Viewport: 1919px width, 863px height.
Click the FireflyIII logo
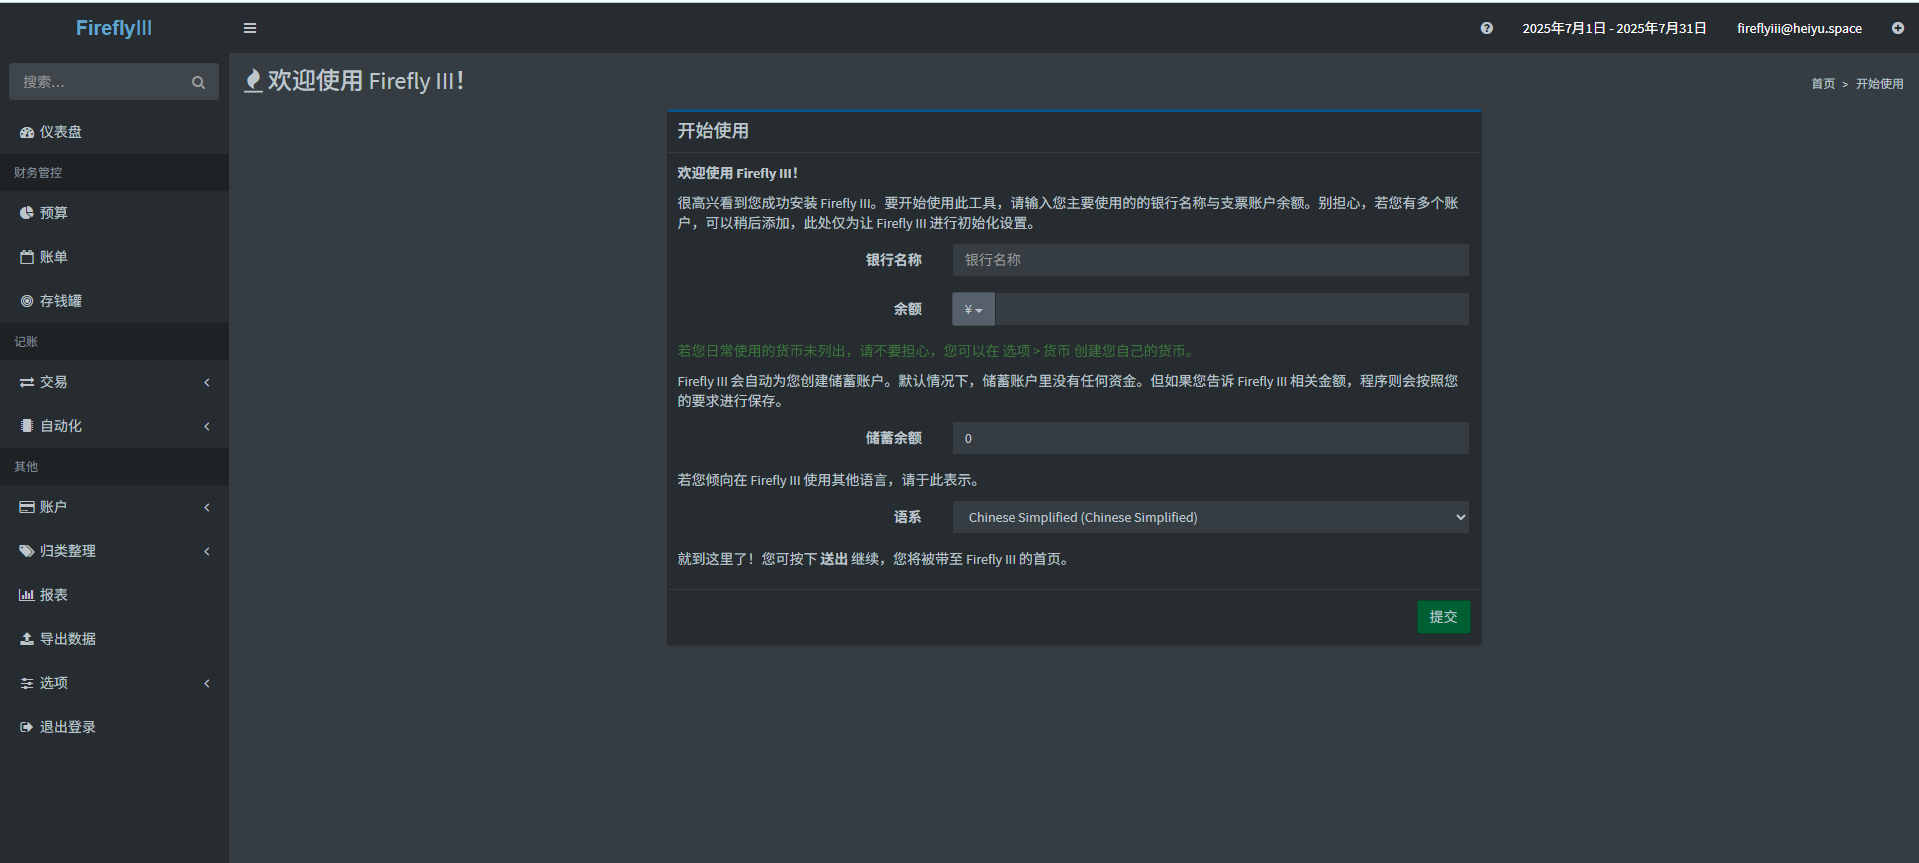point(114,28)
